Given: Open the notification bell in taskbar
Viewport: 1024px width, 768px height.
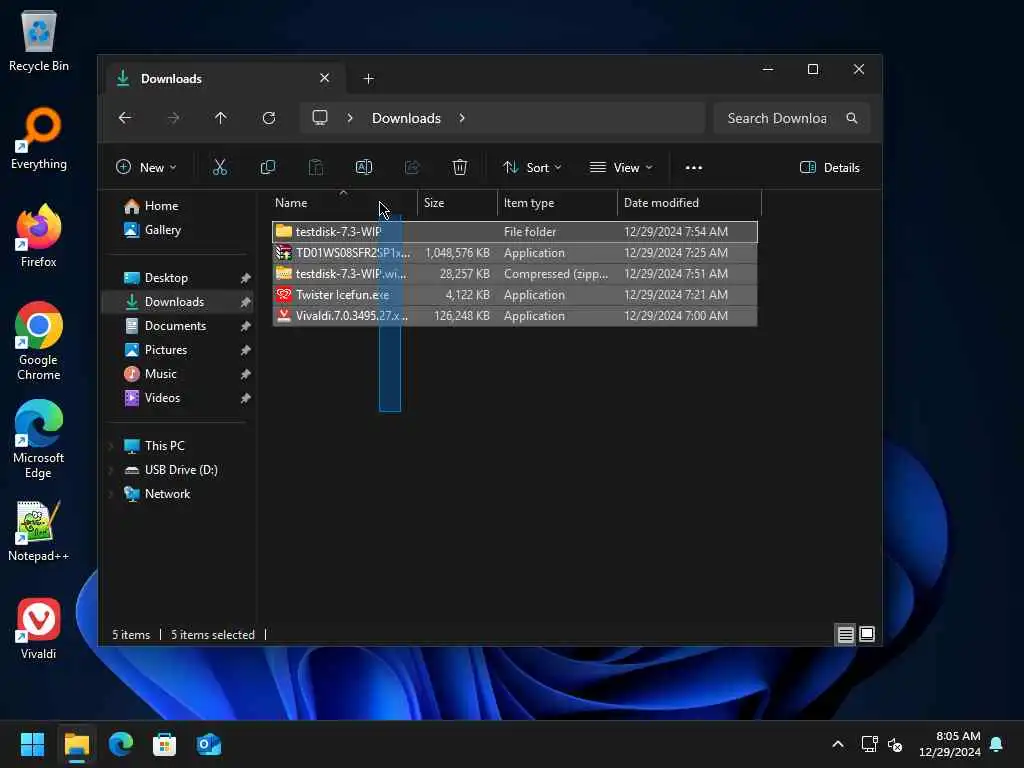Looking at the screenshot, I should 996,744.
